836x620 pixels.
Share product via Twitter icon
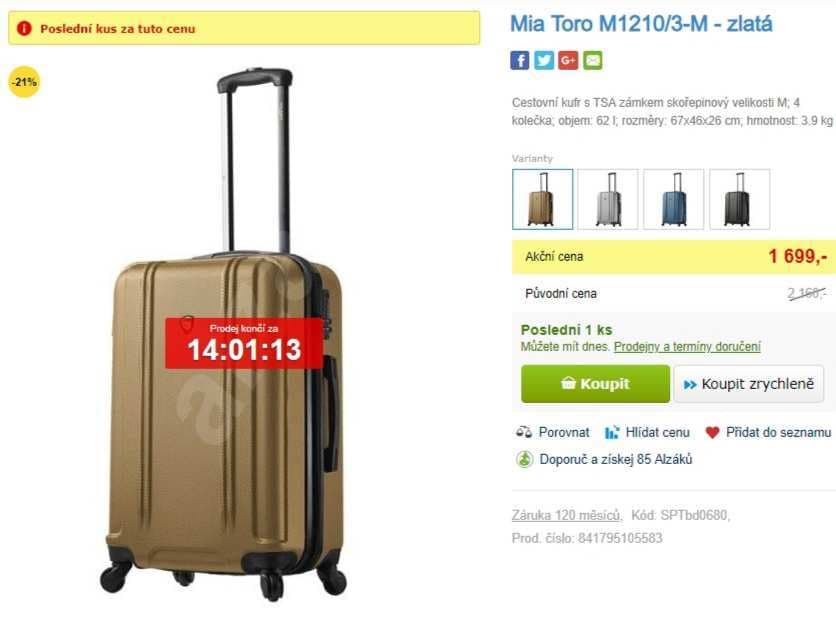point(544,60)
